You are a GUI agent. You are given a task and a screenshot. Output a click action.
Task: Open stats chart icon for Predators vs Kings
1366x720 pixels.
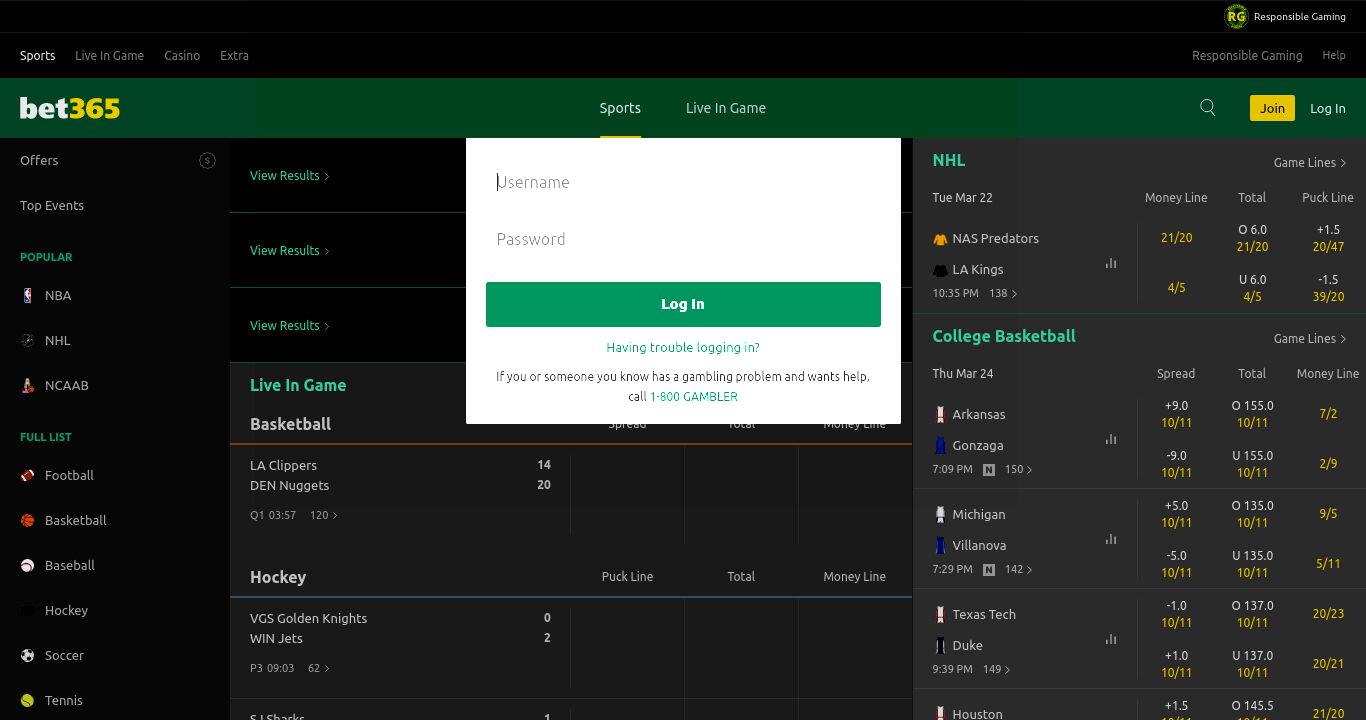tap(1111, 263)
